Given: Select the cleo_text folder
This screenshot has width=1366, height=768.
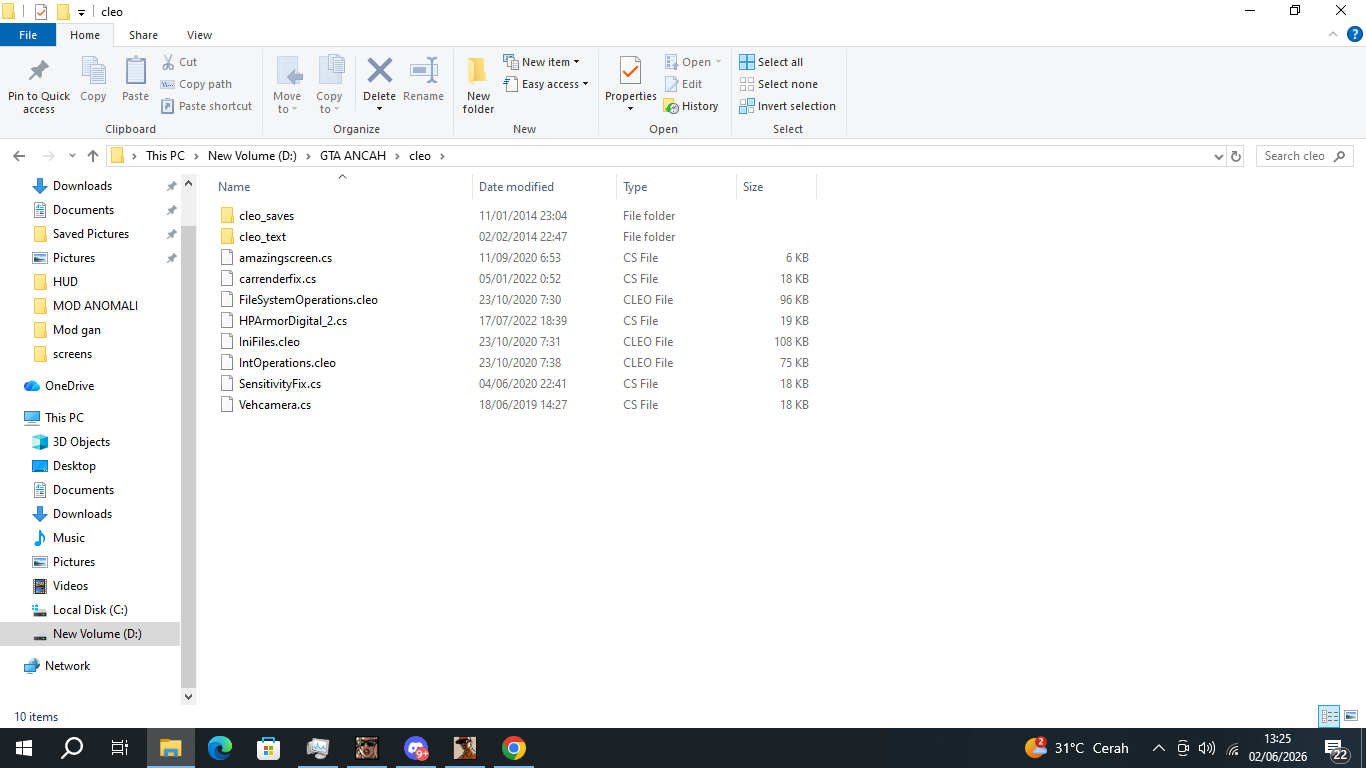Looking at the screenshot, I should [x=262, y=237].
